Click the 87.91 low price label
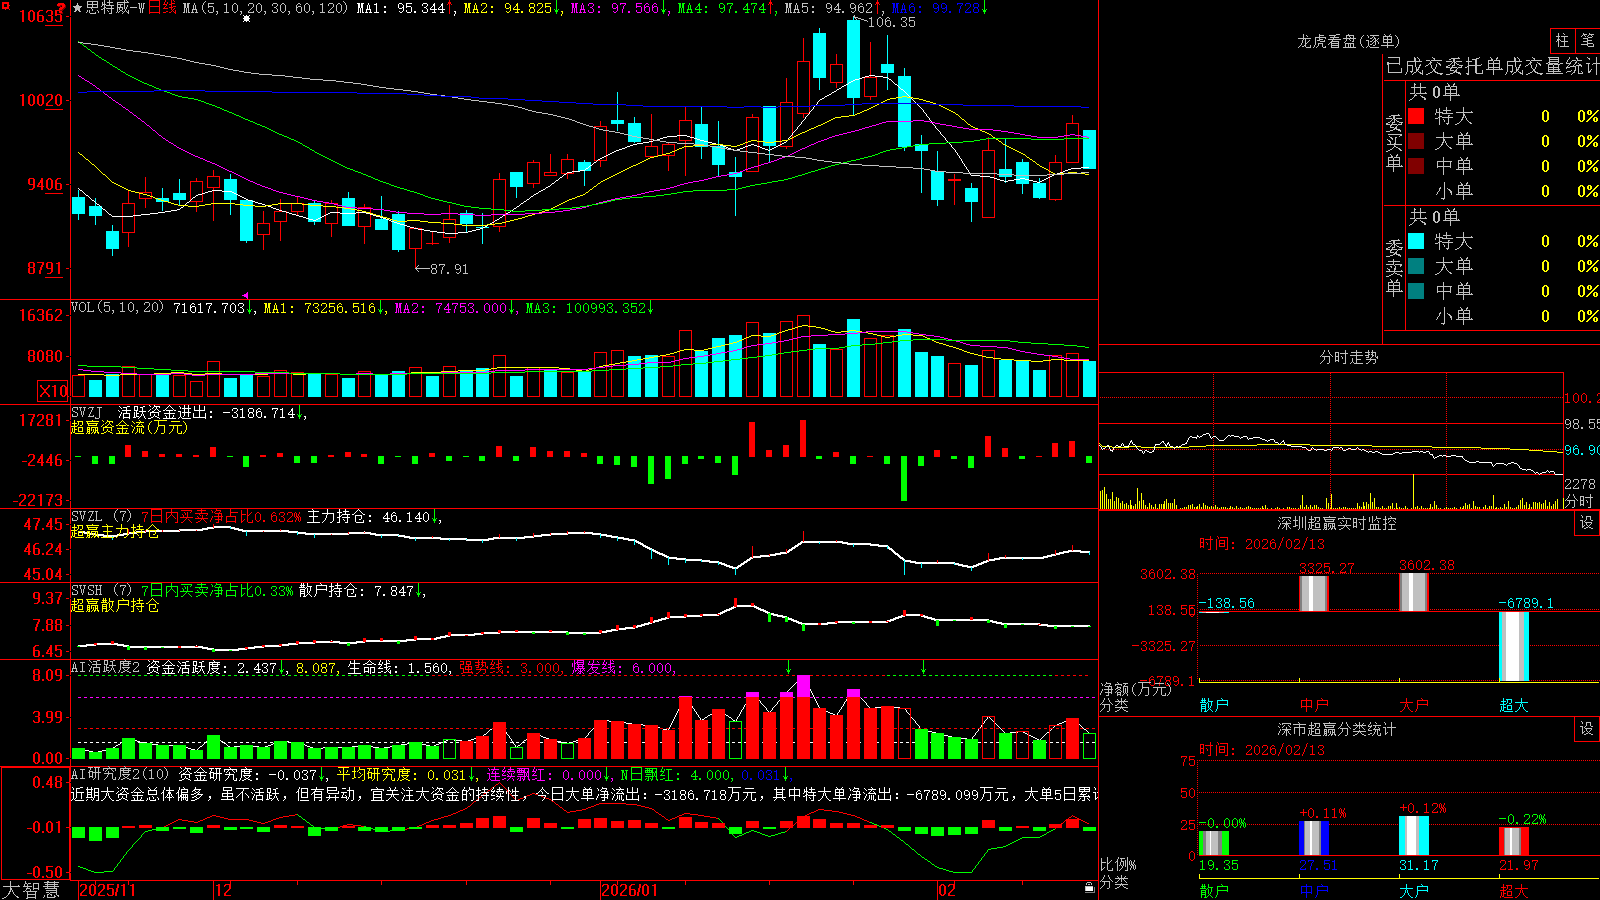Screen dimensions: 1600x900 point(448,269)
